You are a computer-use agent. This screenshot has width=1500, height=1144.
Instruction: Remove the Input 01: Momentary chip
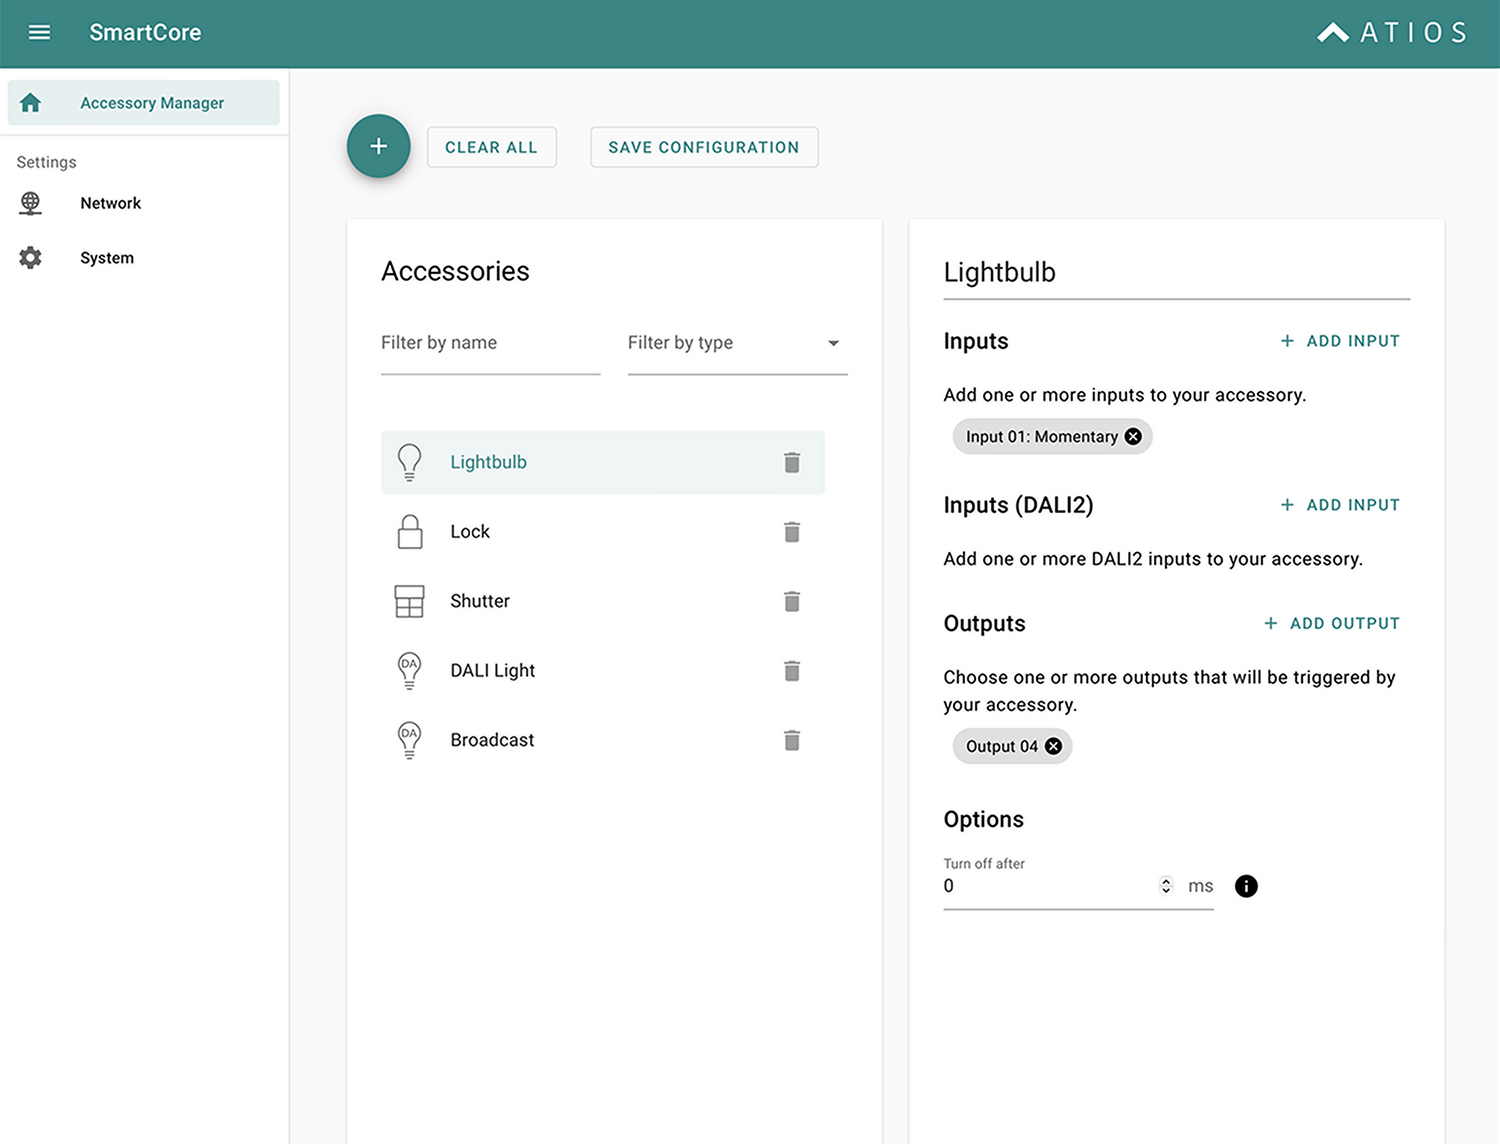(1133, 436)
